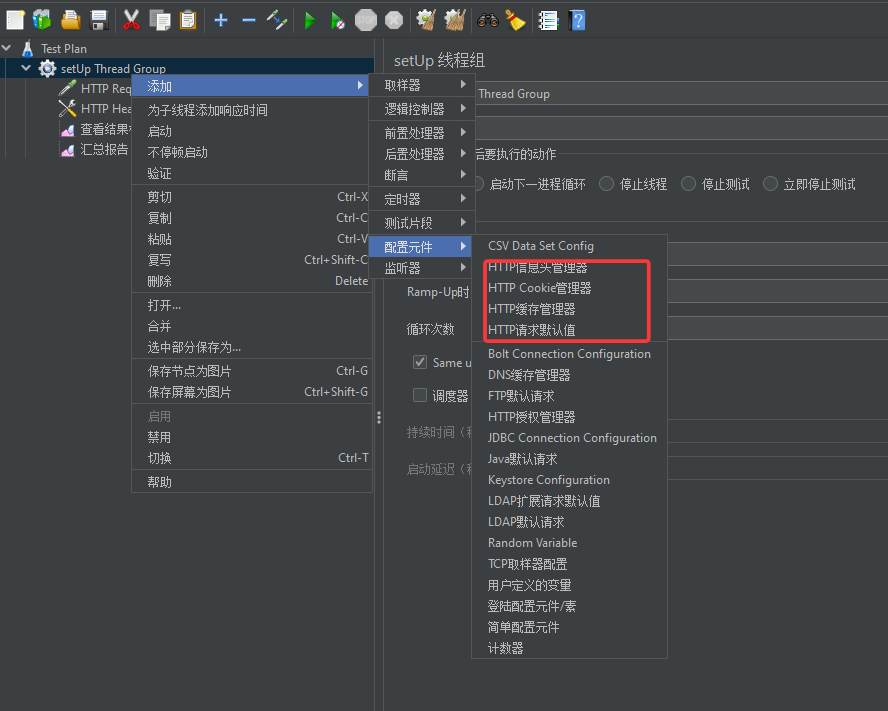The width and height of the screenshot is (888, 711).
Task: Toggle the Same user checkbox
Action: [420, 362]
